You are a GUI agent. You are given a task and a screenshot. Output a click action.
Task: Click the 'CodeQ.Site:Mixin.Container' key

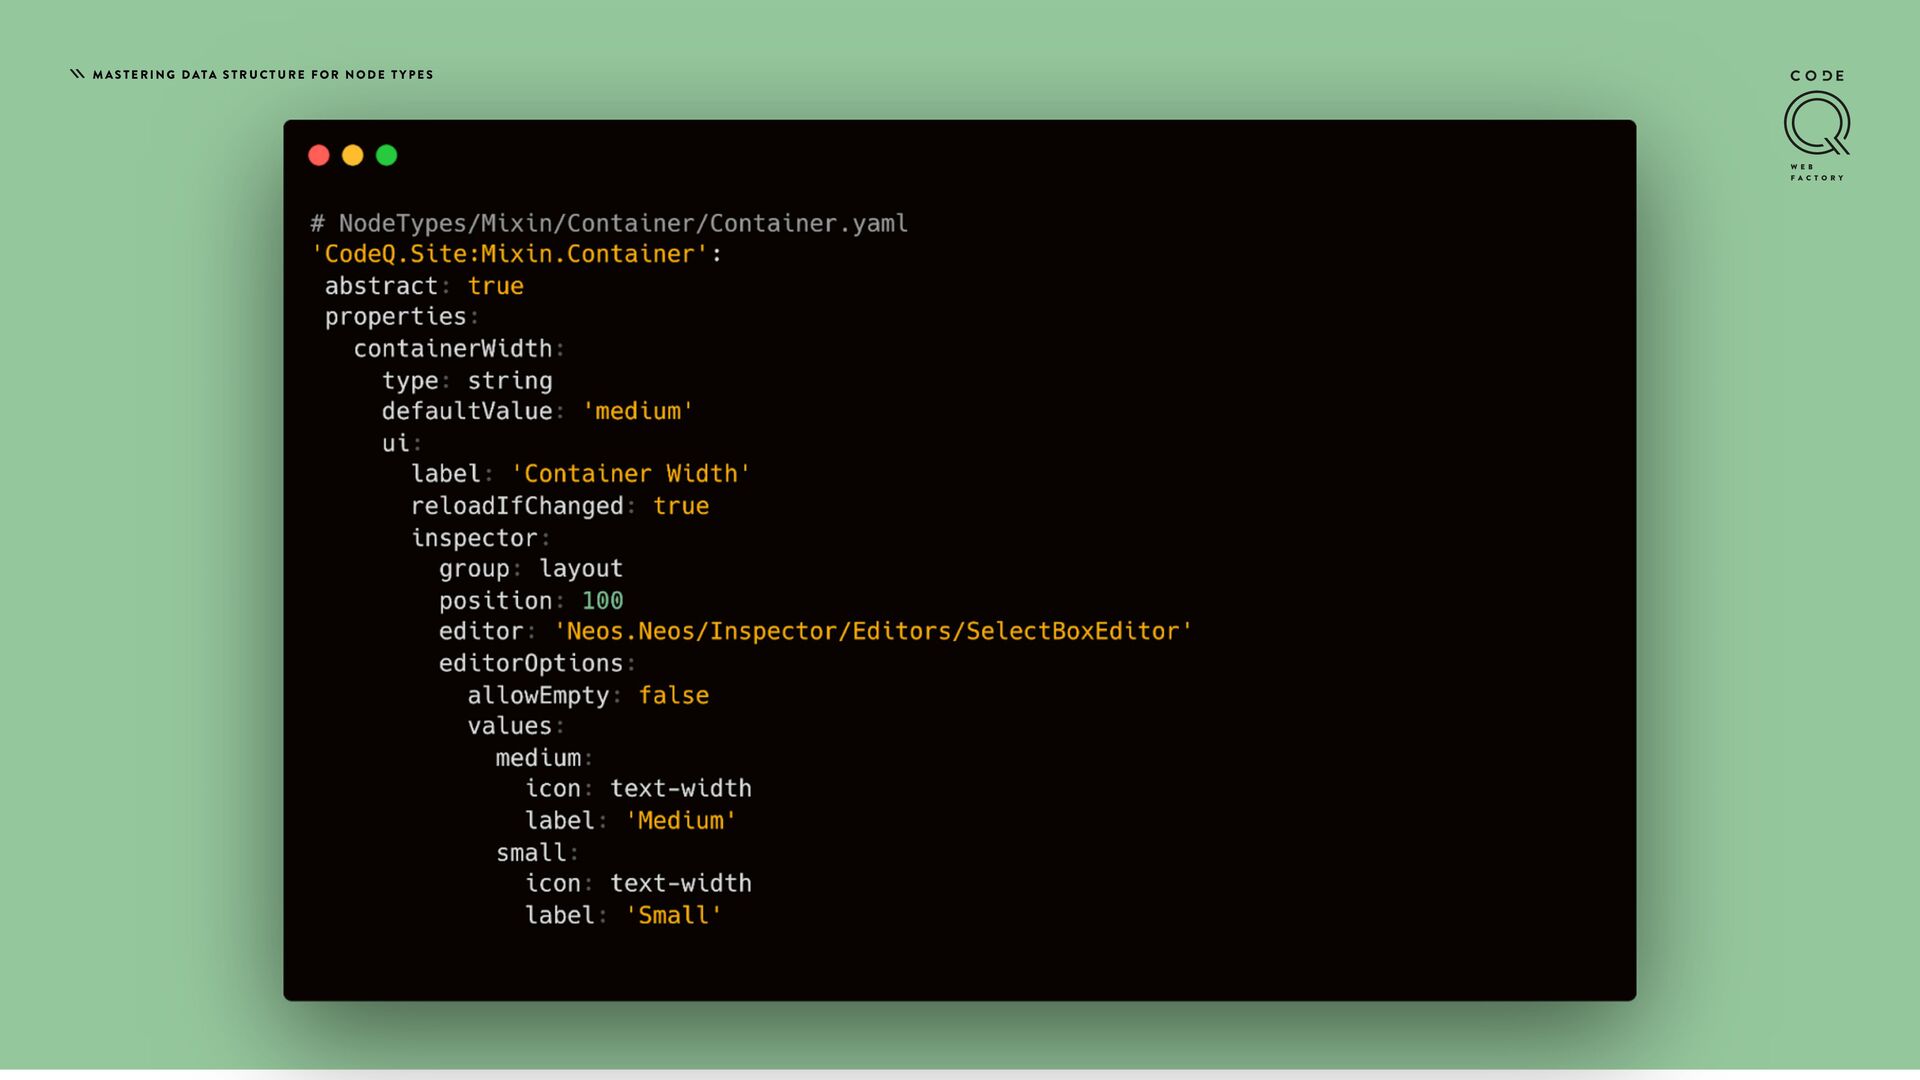(510, 254)
